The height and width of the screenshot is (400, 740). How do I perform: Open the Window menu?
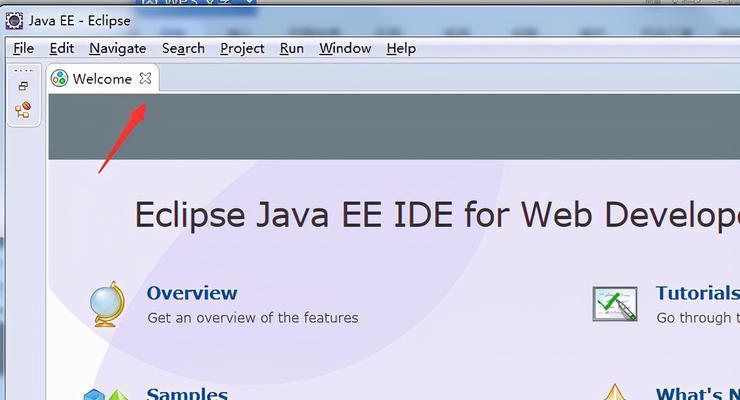point(345,49)
